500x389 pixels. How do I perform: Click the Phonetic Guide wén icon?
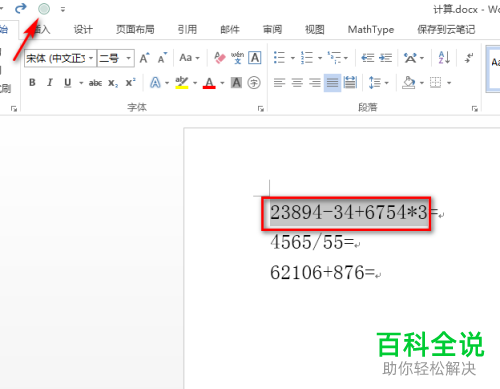(x=237, y=58)
